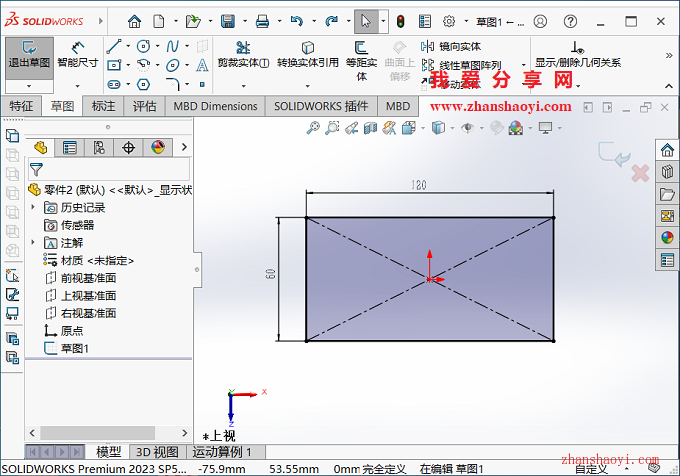Screen dimensions: 680x476
Task: Select the Line sketch tool
Action: tap(114, 46)
